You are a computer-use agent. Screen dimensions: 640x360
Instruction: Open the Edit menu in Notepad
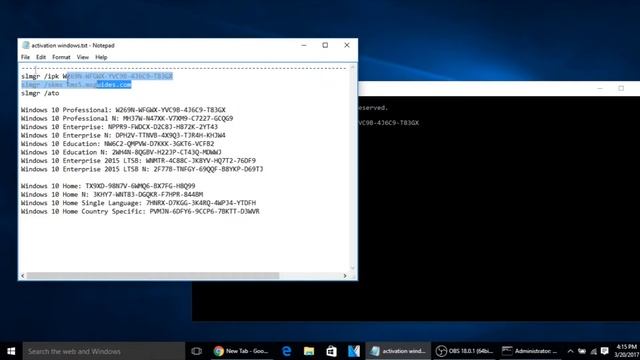tap(41, 57)
